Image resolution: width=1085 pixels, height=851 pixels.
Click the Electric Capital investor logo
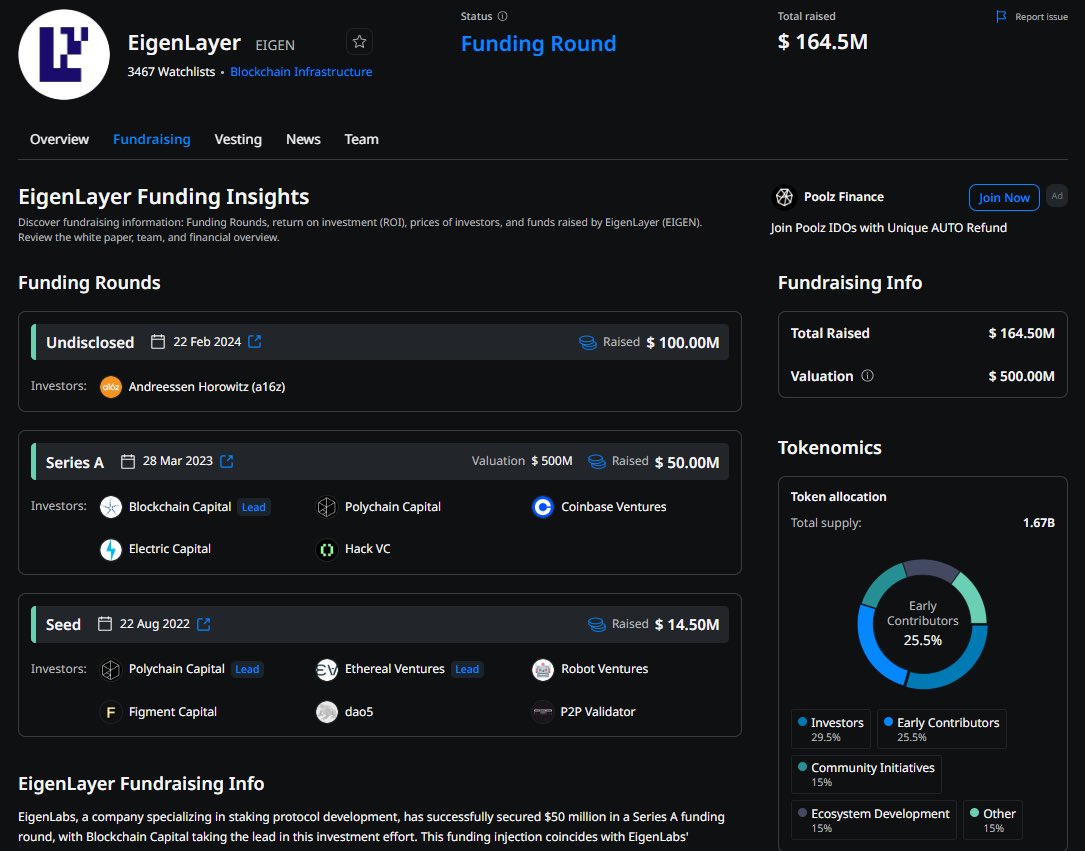[x=110, y=549]
